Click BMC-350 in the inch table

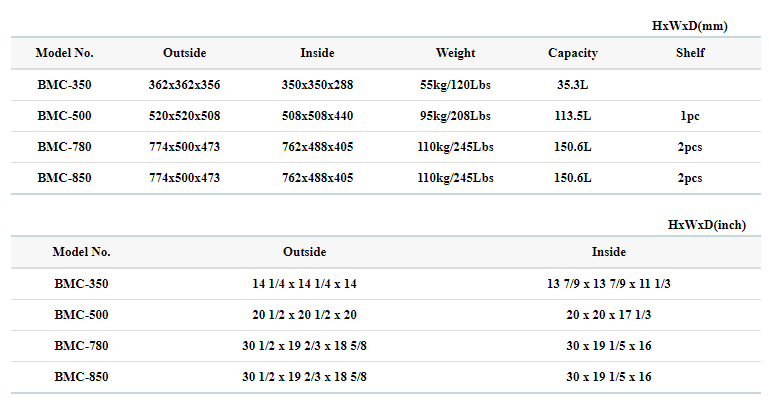[81, 284]
